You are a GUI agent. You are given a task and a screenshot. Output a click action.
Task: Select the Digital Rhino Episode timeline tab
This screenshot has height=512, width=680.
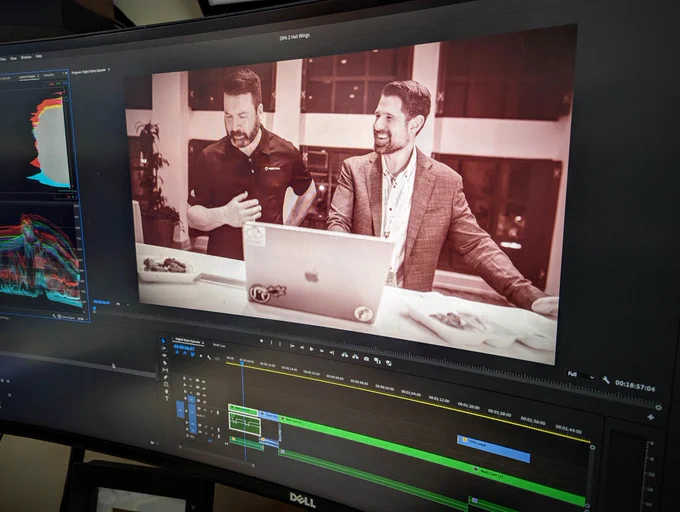(187, 340)
